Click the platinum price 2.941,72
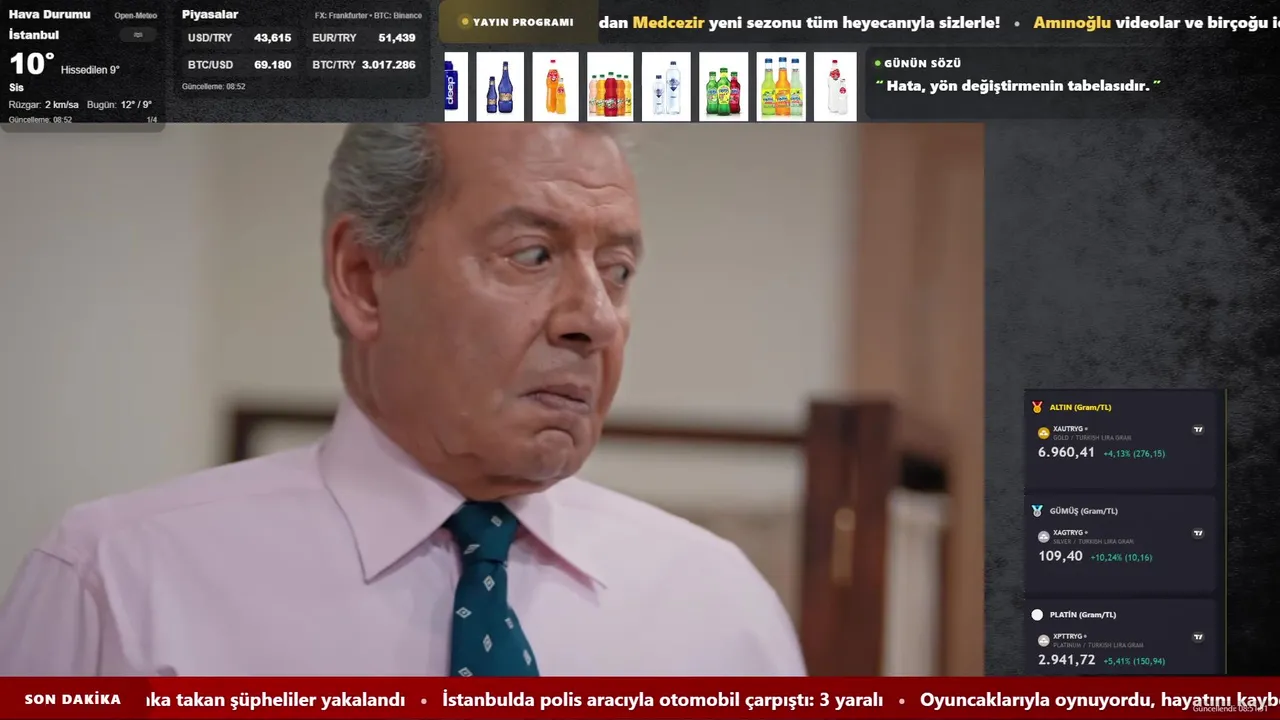The height and width of the screenshot is (720, 1280). coord(1067,660)
